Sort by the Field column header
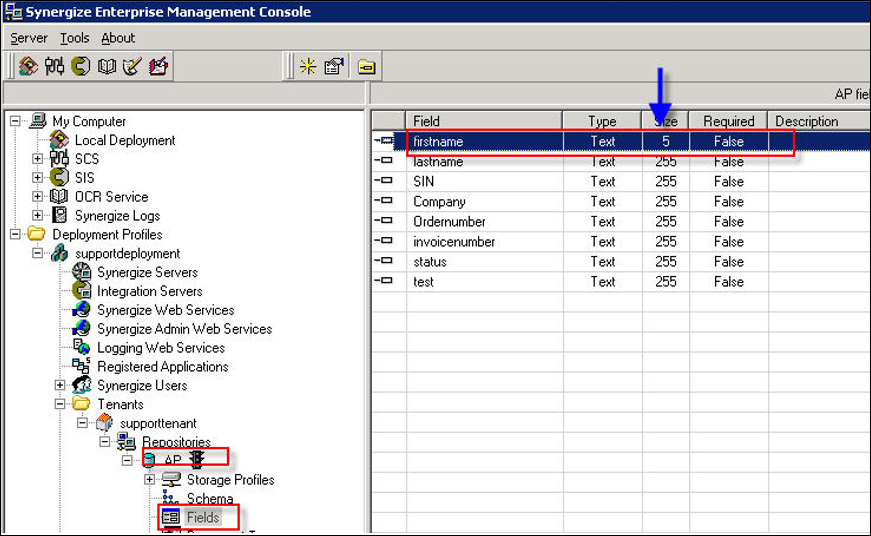 point(484,121)
